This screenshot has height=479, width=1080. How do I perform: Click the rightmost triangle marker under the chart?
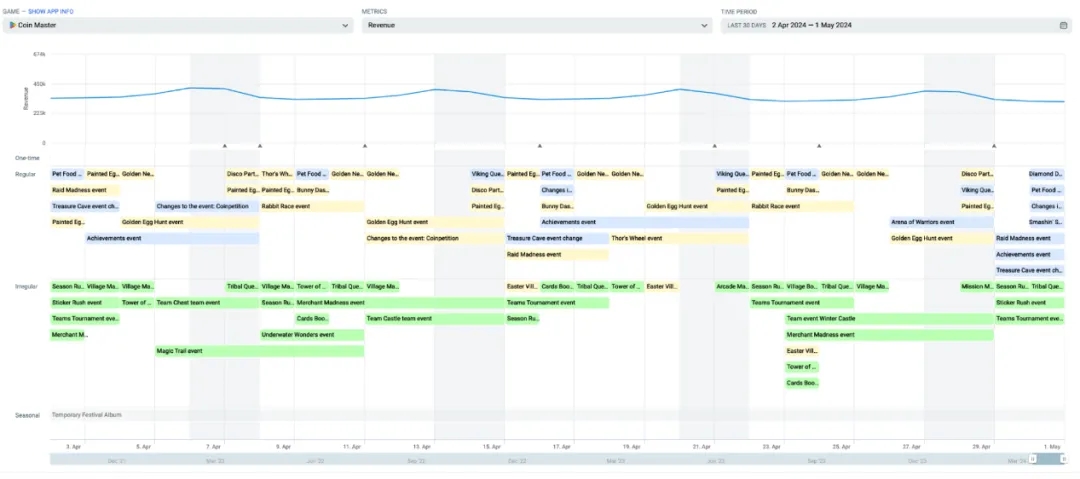[994, 146]
